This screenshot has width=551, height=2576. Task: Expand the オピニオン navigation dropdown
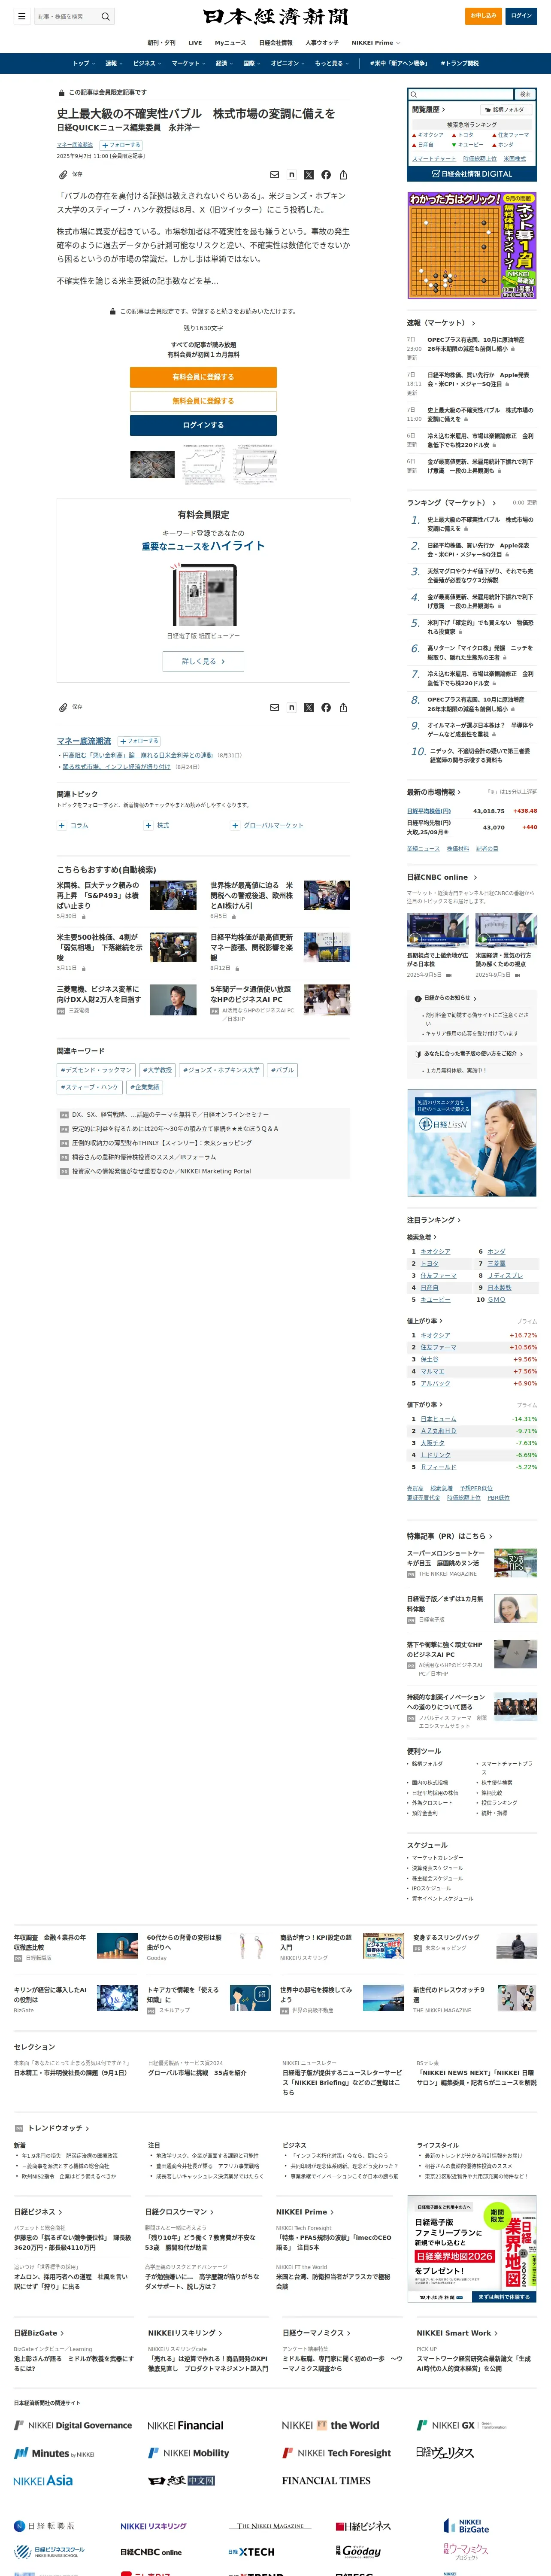tap(287, 63)
